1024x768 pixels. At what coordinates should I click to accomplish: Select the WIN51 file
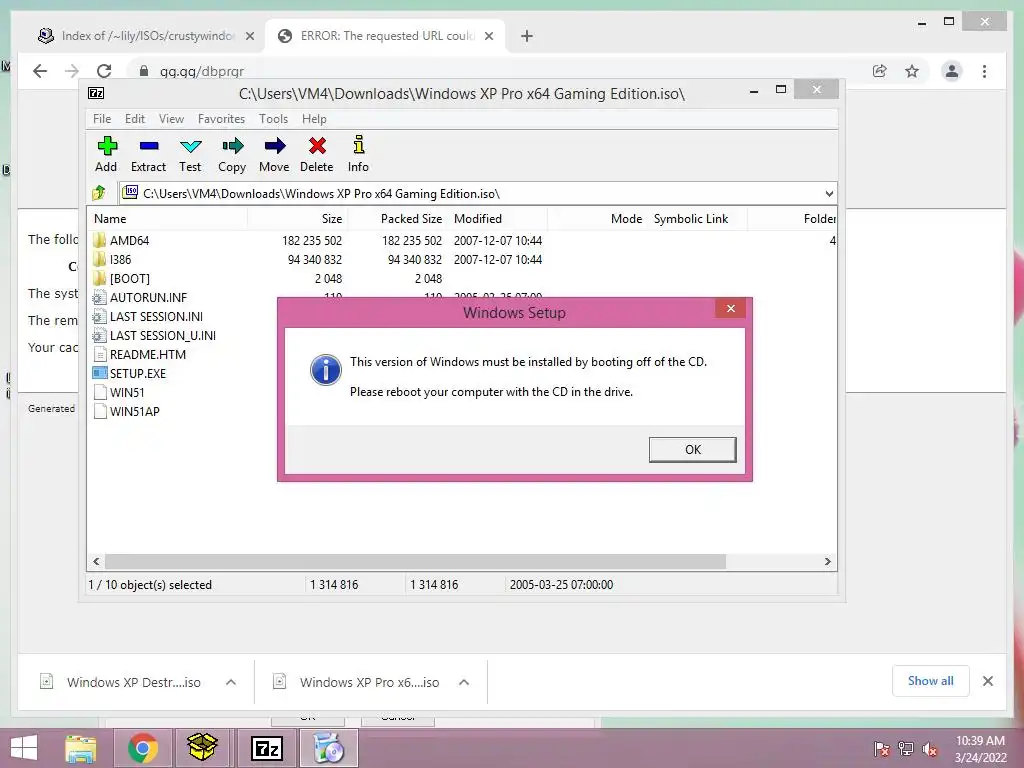[x=127, y=392]
